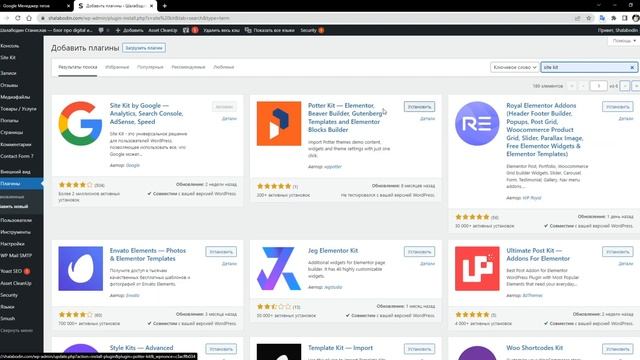Go to the next results page arrow
The image size is (640, 360).
click(624, 86)
